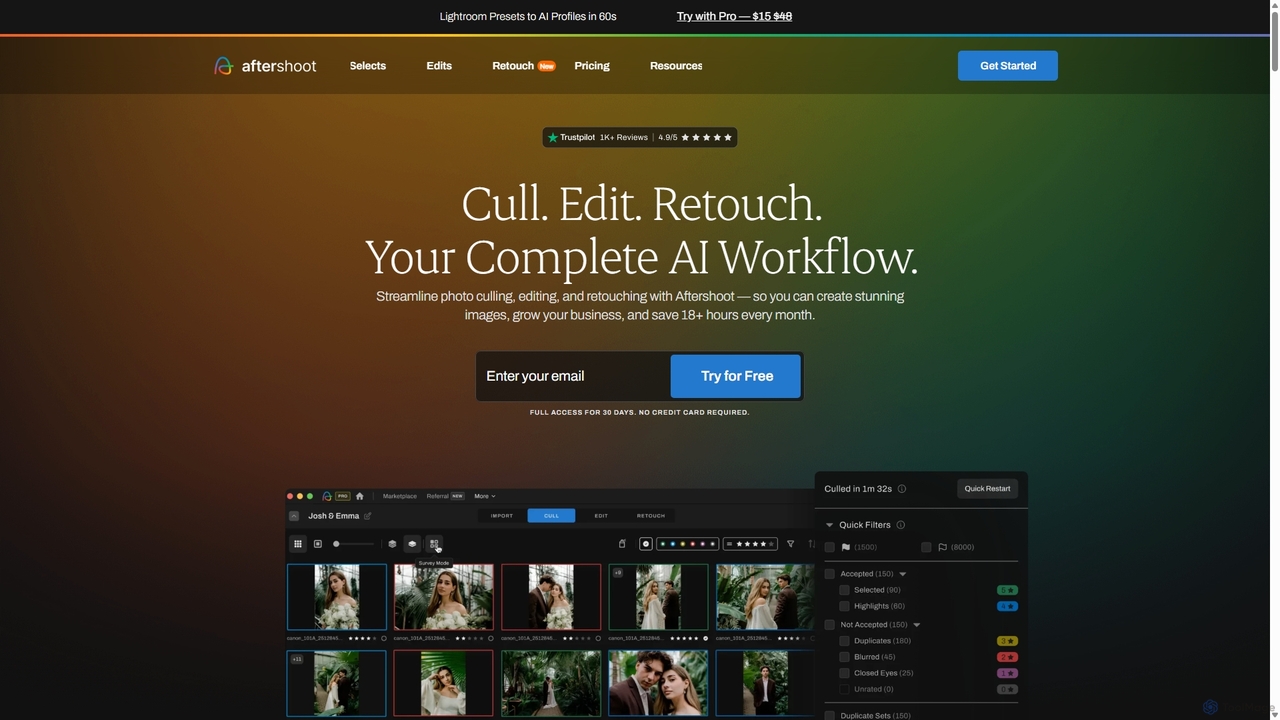This screenshot has width=1280, height=720.
Task: Click the color label filter dots
Action: click(x=687, y=544)
